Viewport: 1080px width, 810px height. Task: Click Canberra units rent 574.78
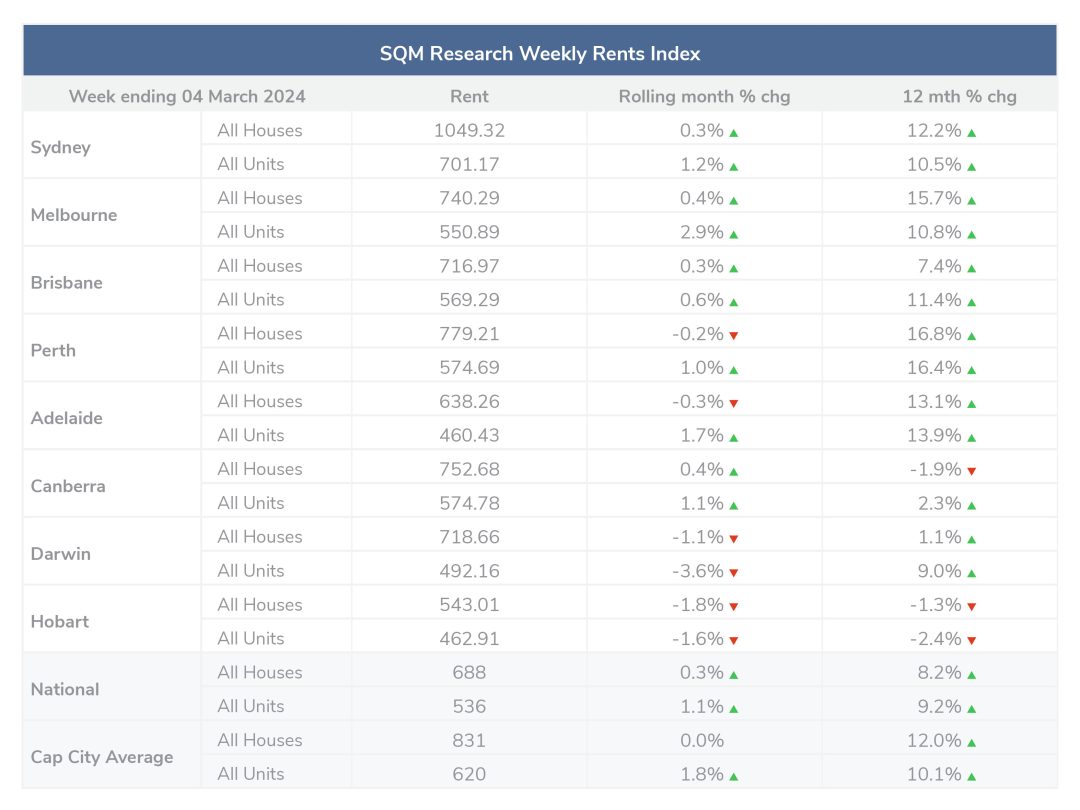point(469,503)
